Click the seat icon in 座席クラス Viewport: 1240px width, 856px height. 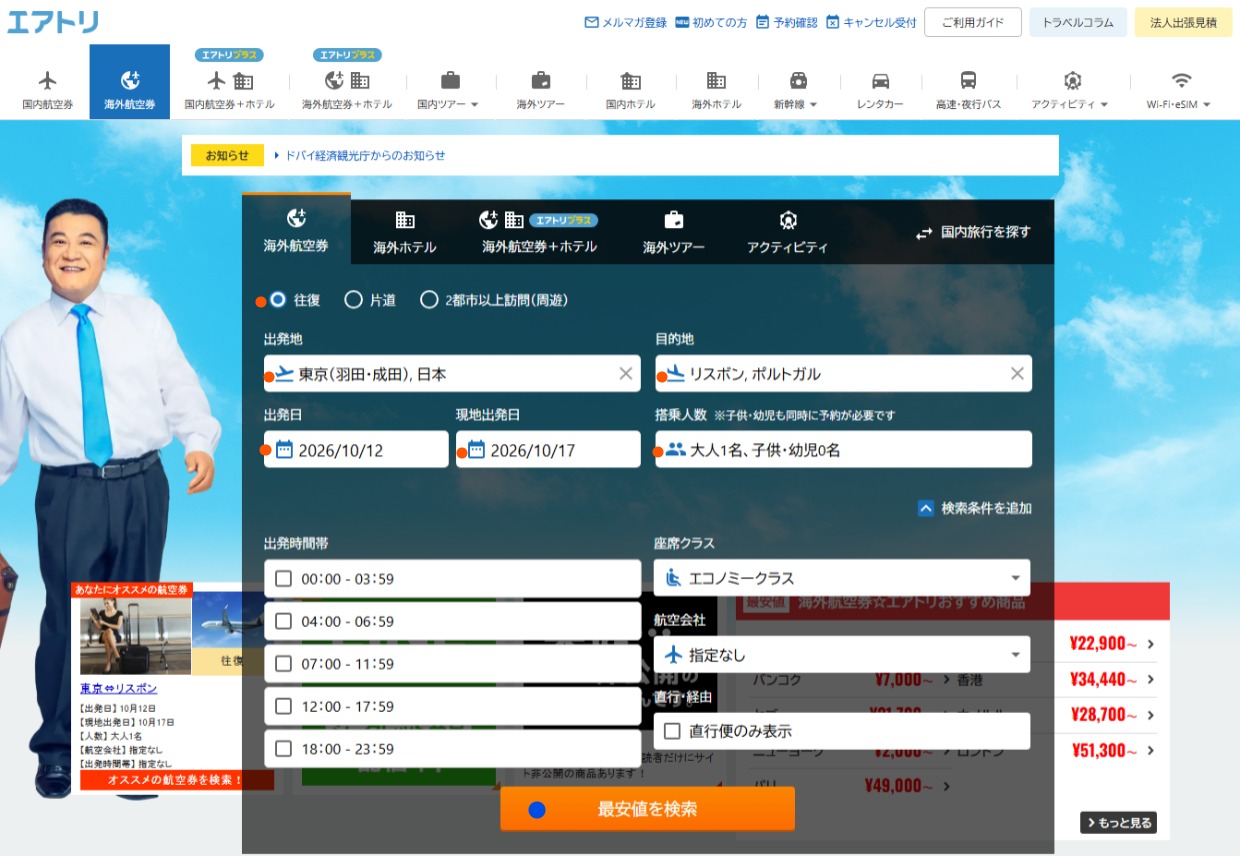pyautogui.click(x=674, y=578)
